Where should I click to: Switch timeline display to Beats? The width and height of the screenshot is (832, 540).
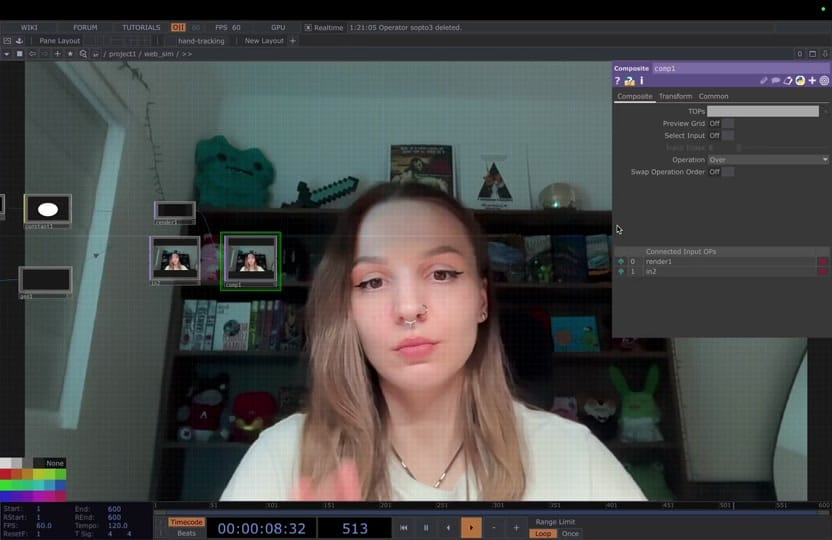point(186,533)
